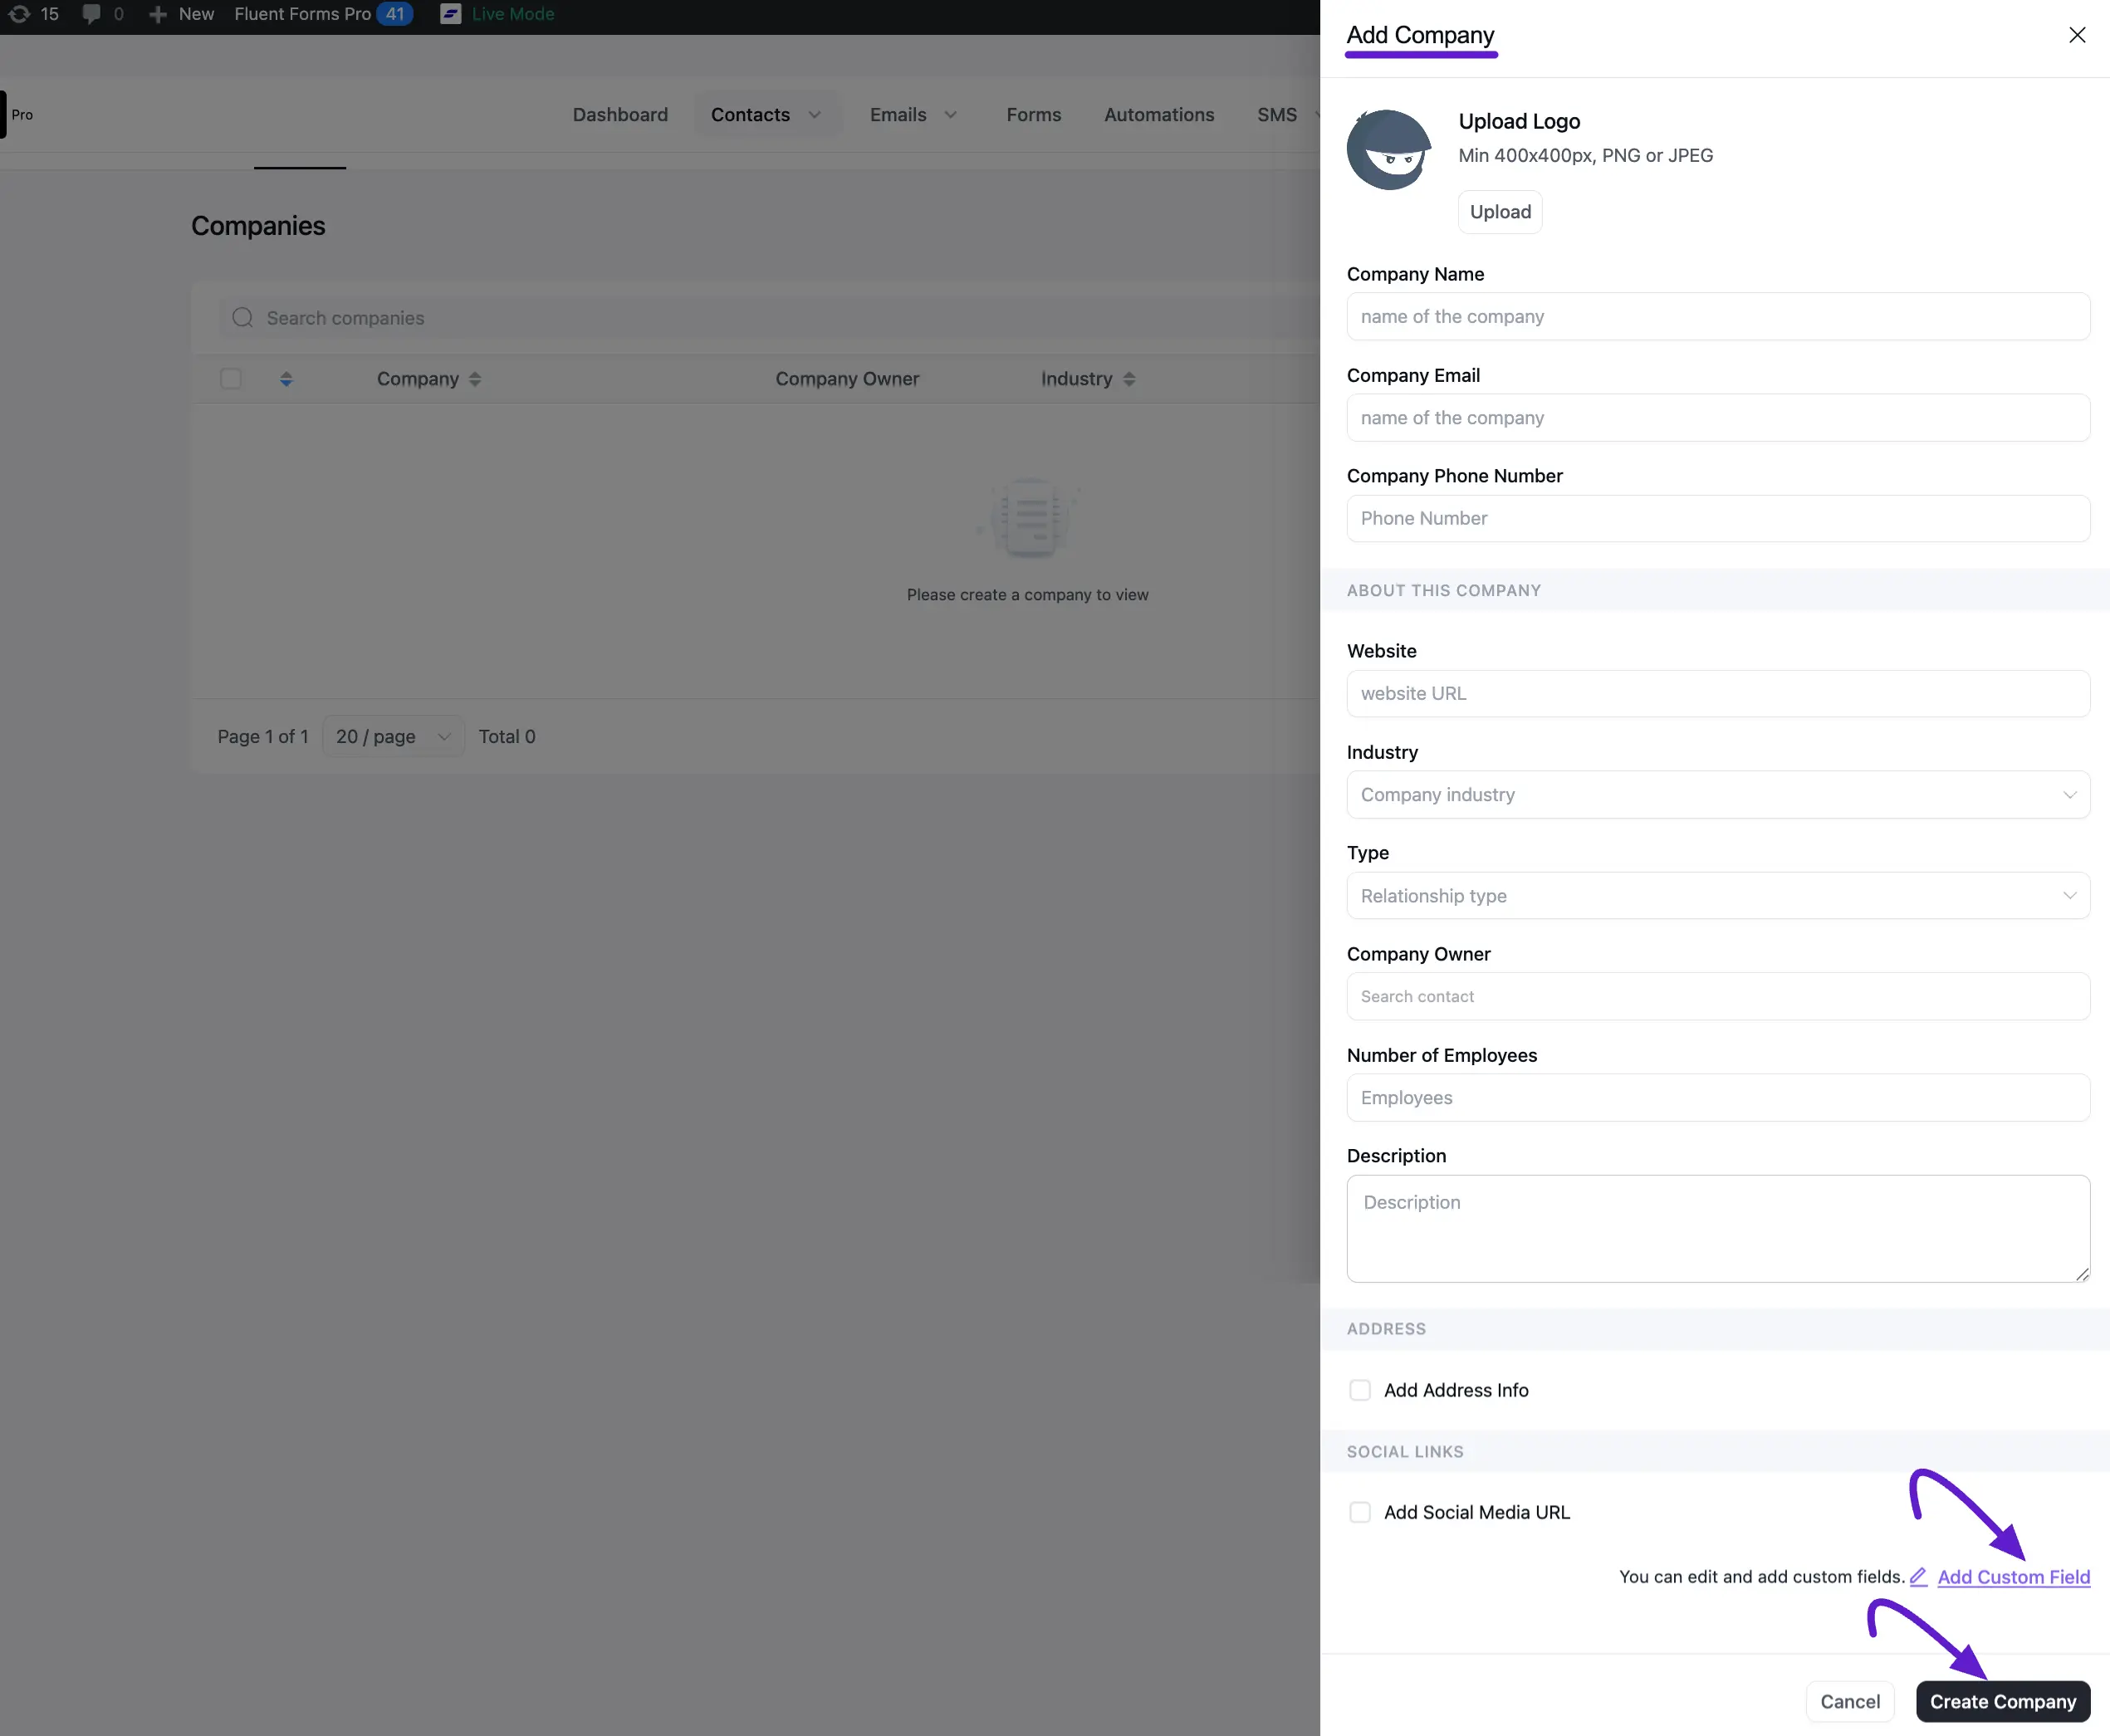Click the company logo avatar placeholder
Image resolution: width=2110 pixels, height=1736 pixels.
coord(1389,150)
